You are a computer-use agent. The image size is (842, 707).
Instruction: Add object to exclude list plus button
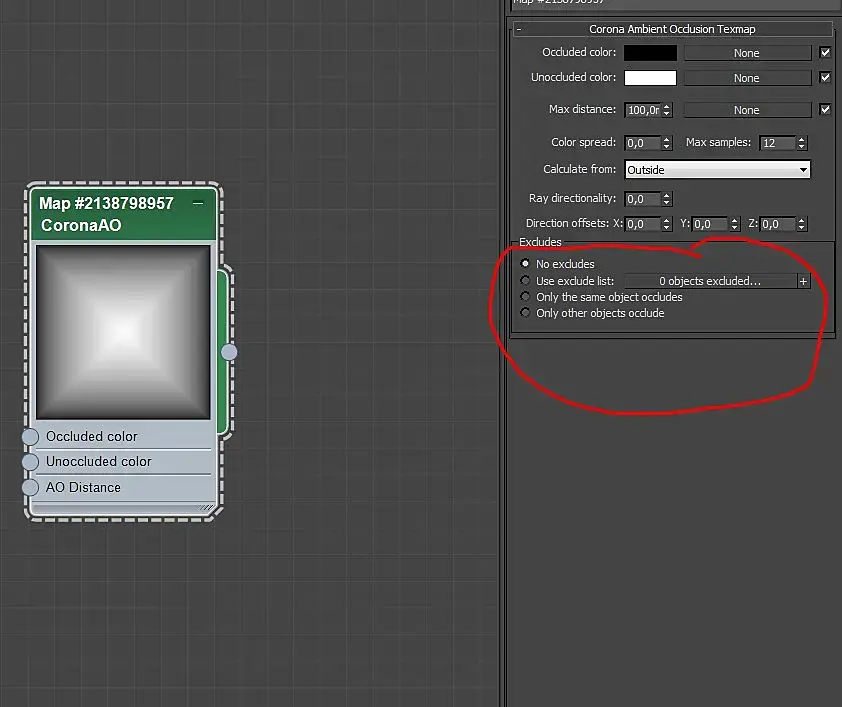(803, 281)
